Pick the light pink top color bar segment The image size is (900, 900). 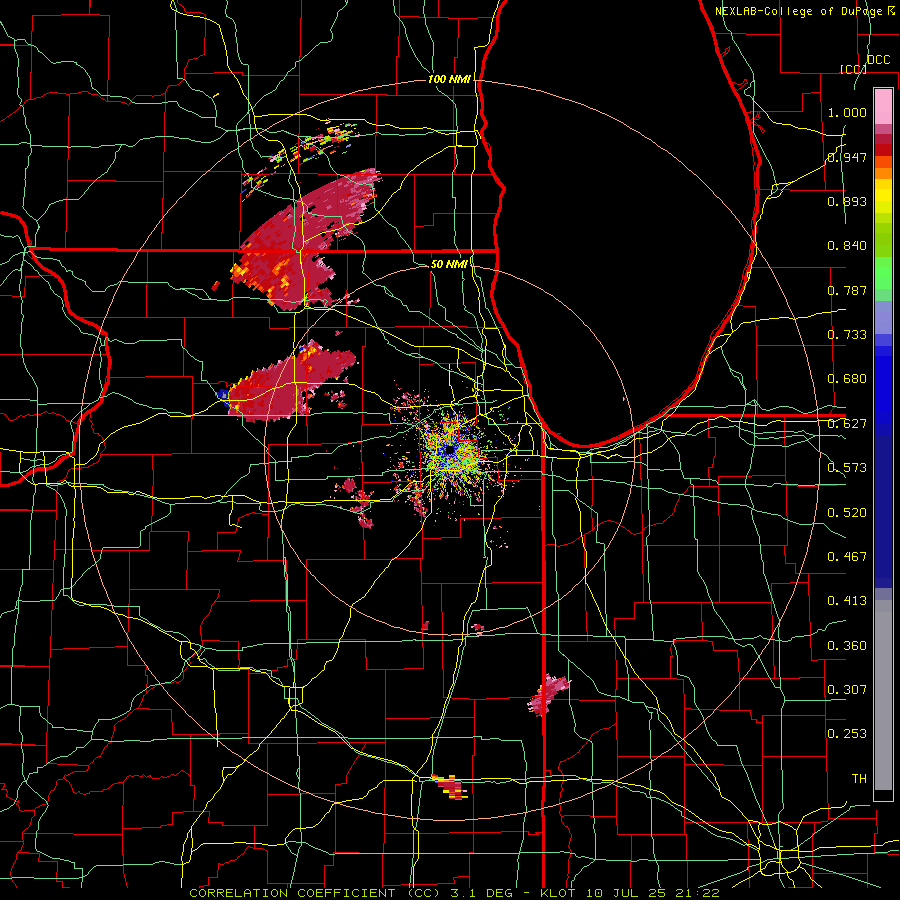point(883,106)
